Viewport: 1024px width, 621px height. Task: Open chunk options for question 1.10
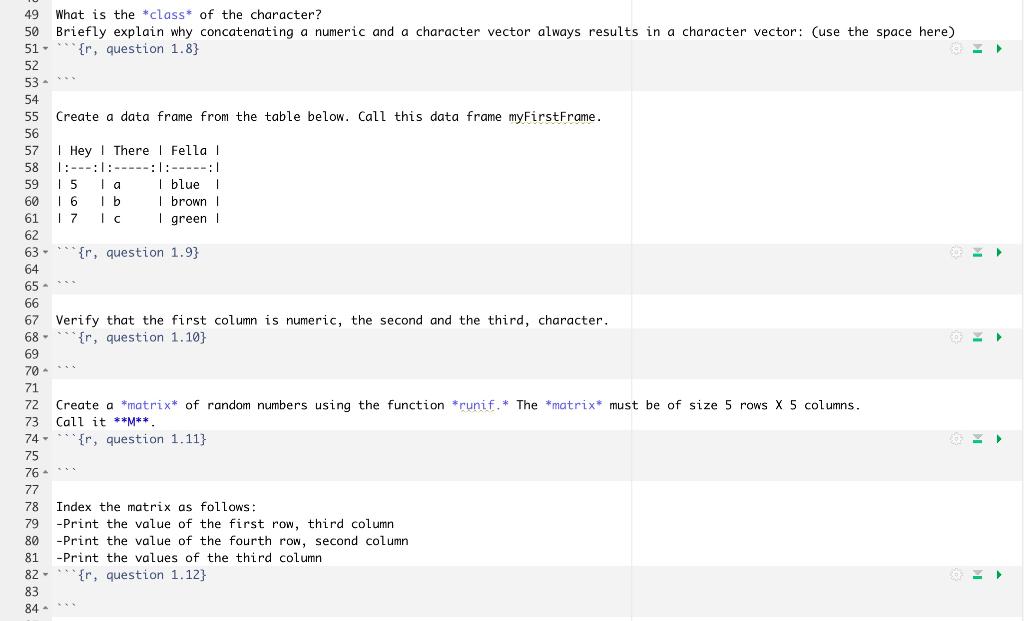tap(956, 338)
